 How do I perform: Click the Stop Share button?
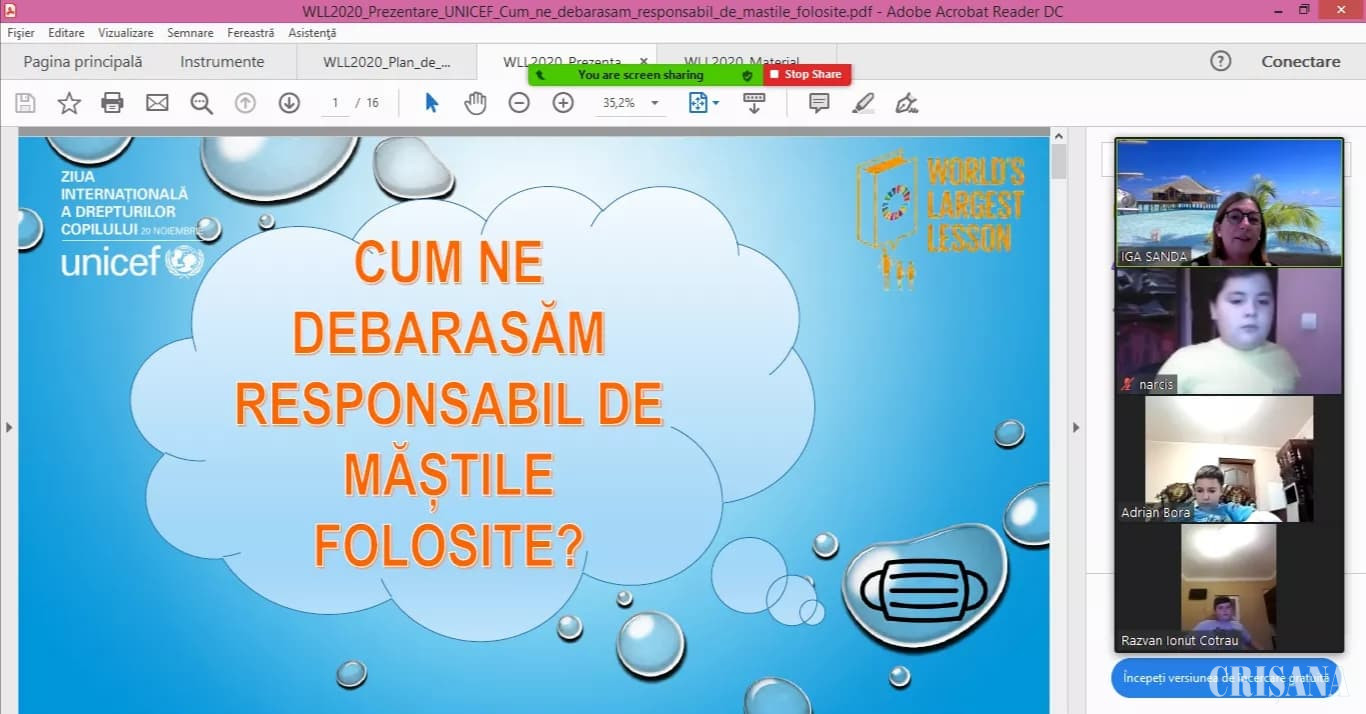(x=807, y=74)
